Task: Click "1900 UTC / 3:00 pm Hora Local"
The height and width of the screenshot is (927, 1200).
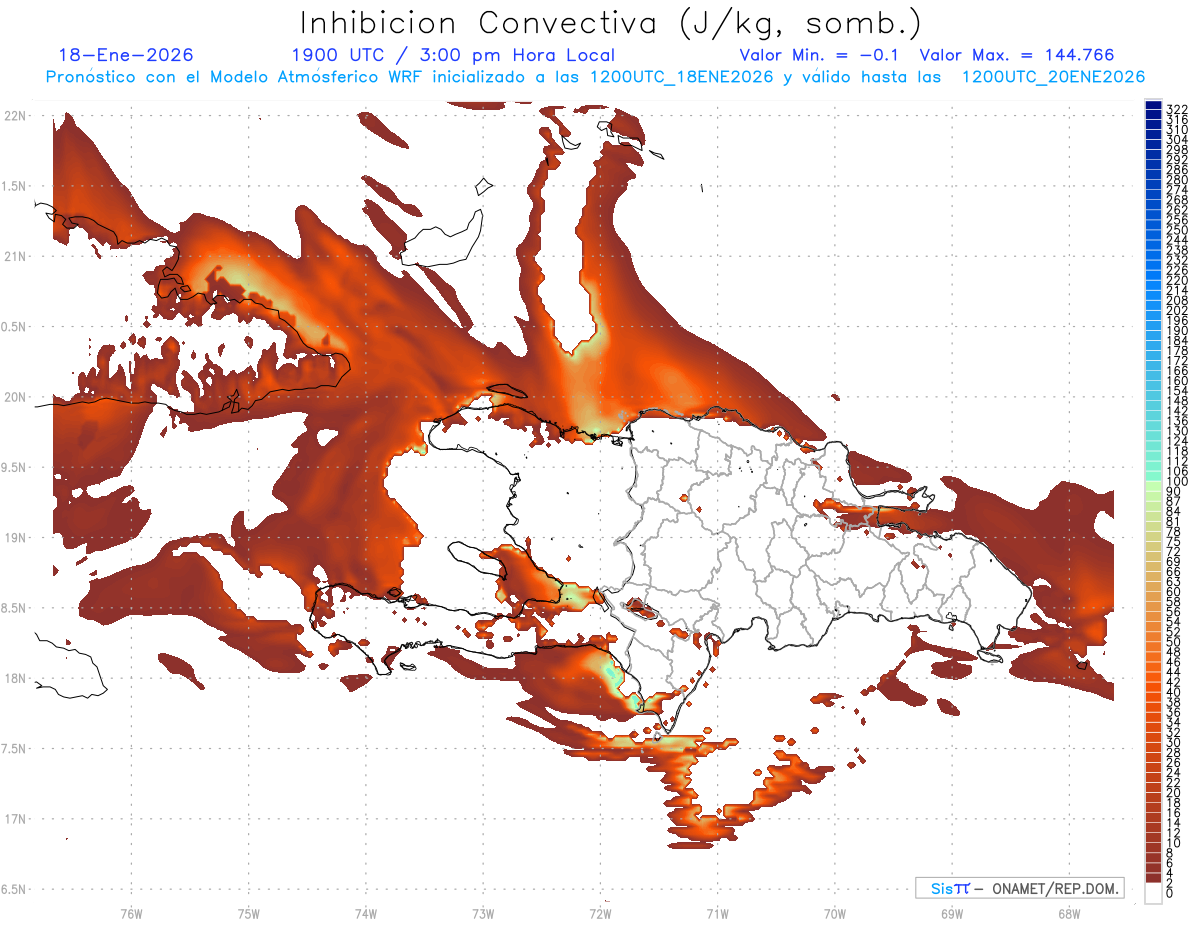Action: [453, 55]
